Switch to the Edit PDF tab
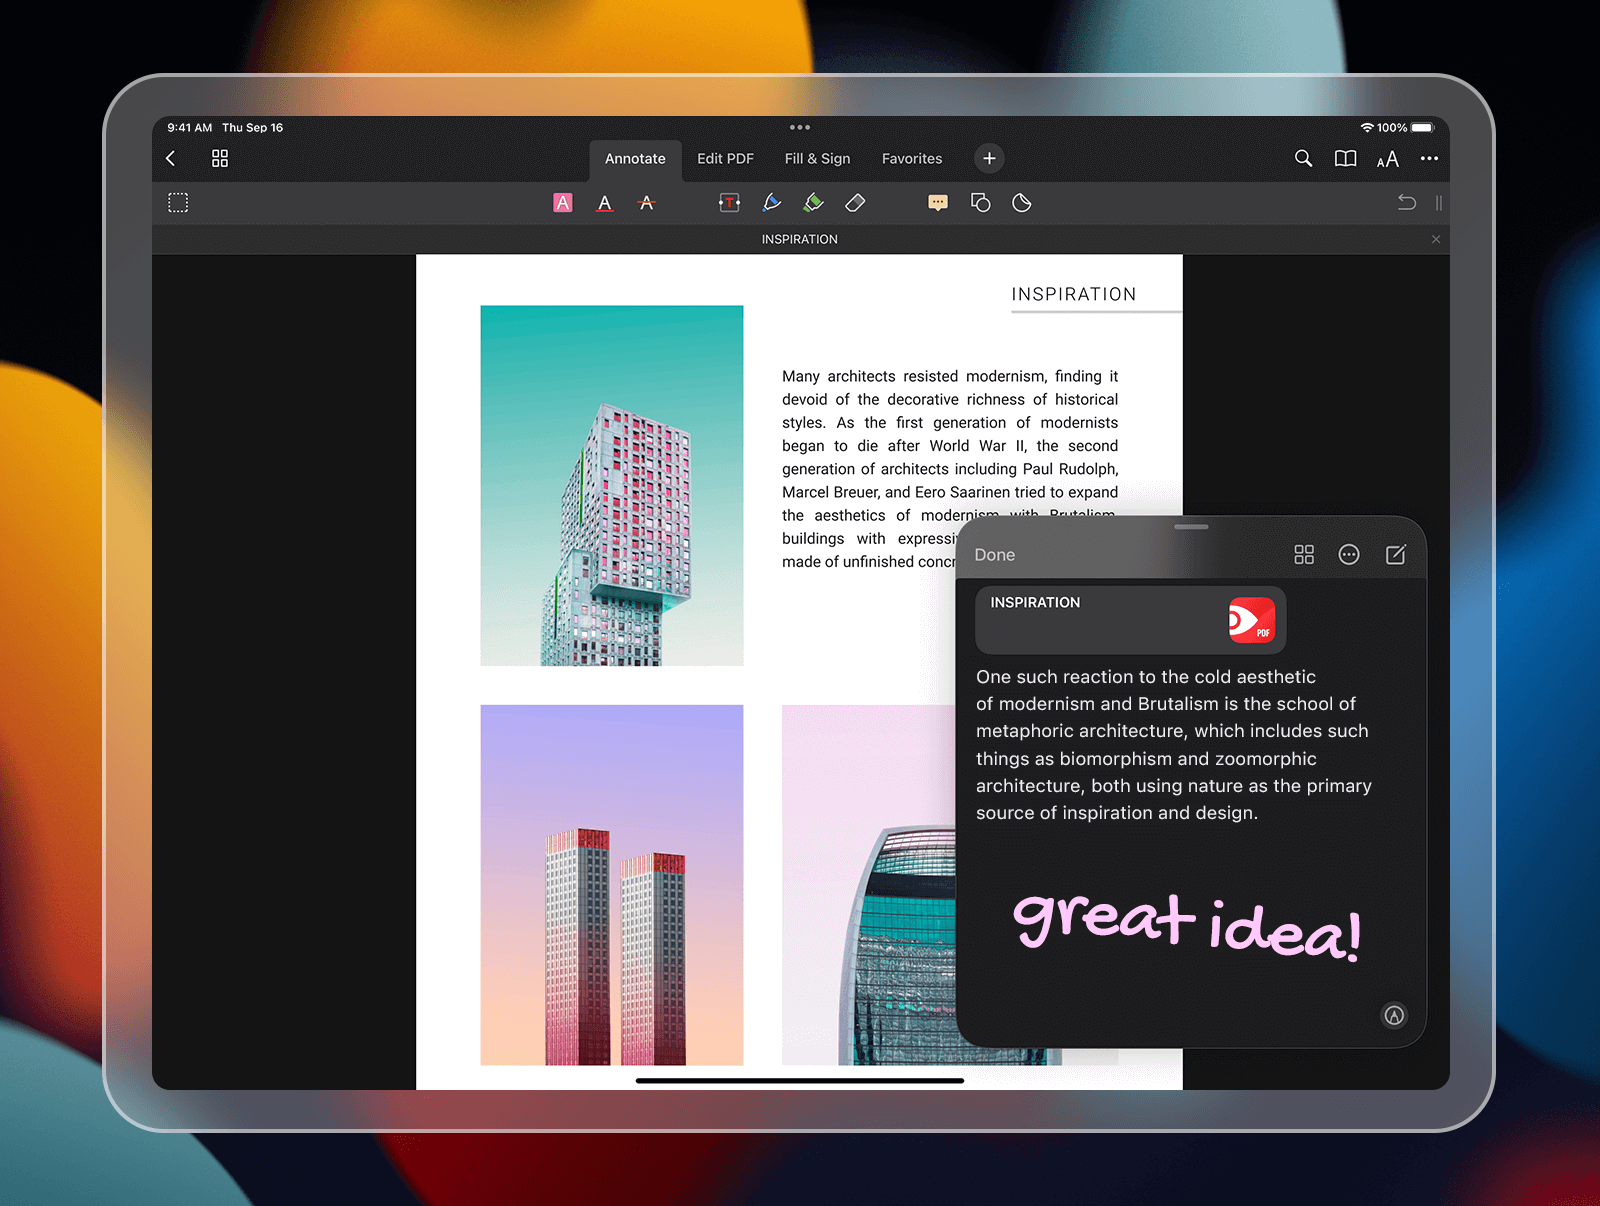 point(725,159)
